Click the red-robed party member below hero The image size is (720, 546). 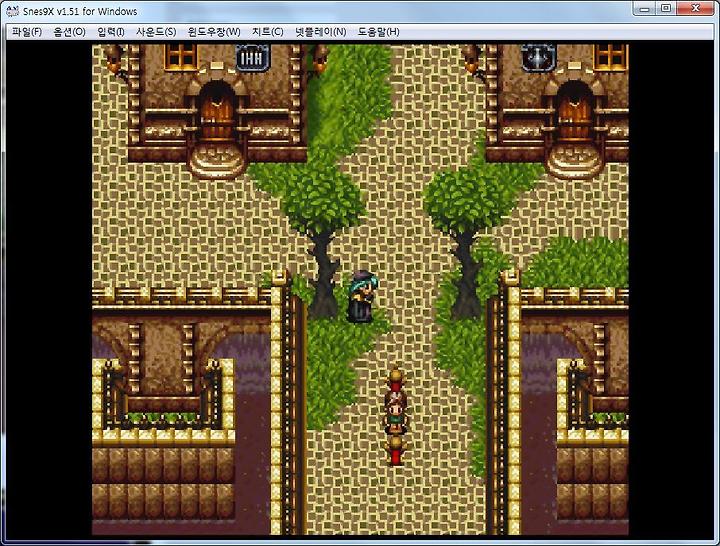click(x=395, y=451)
